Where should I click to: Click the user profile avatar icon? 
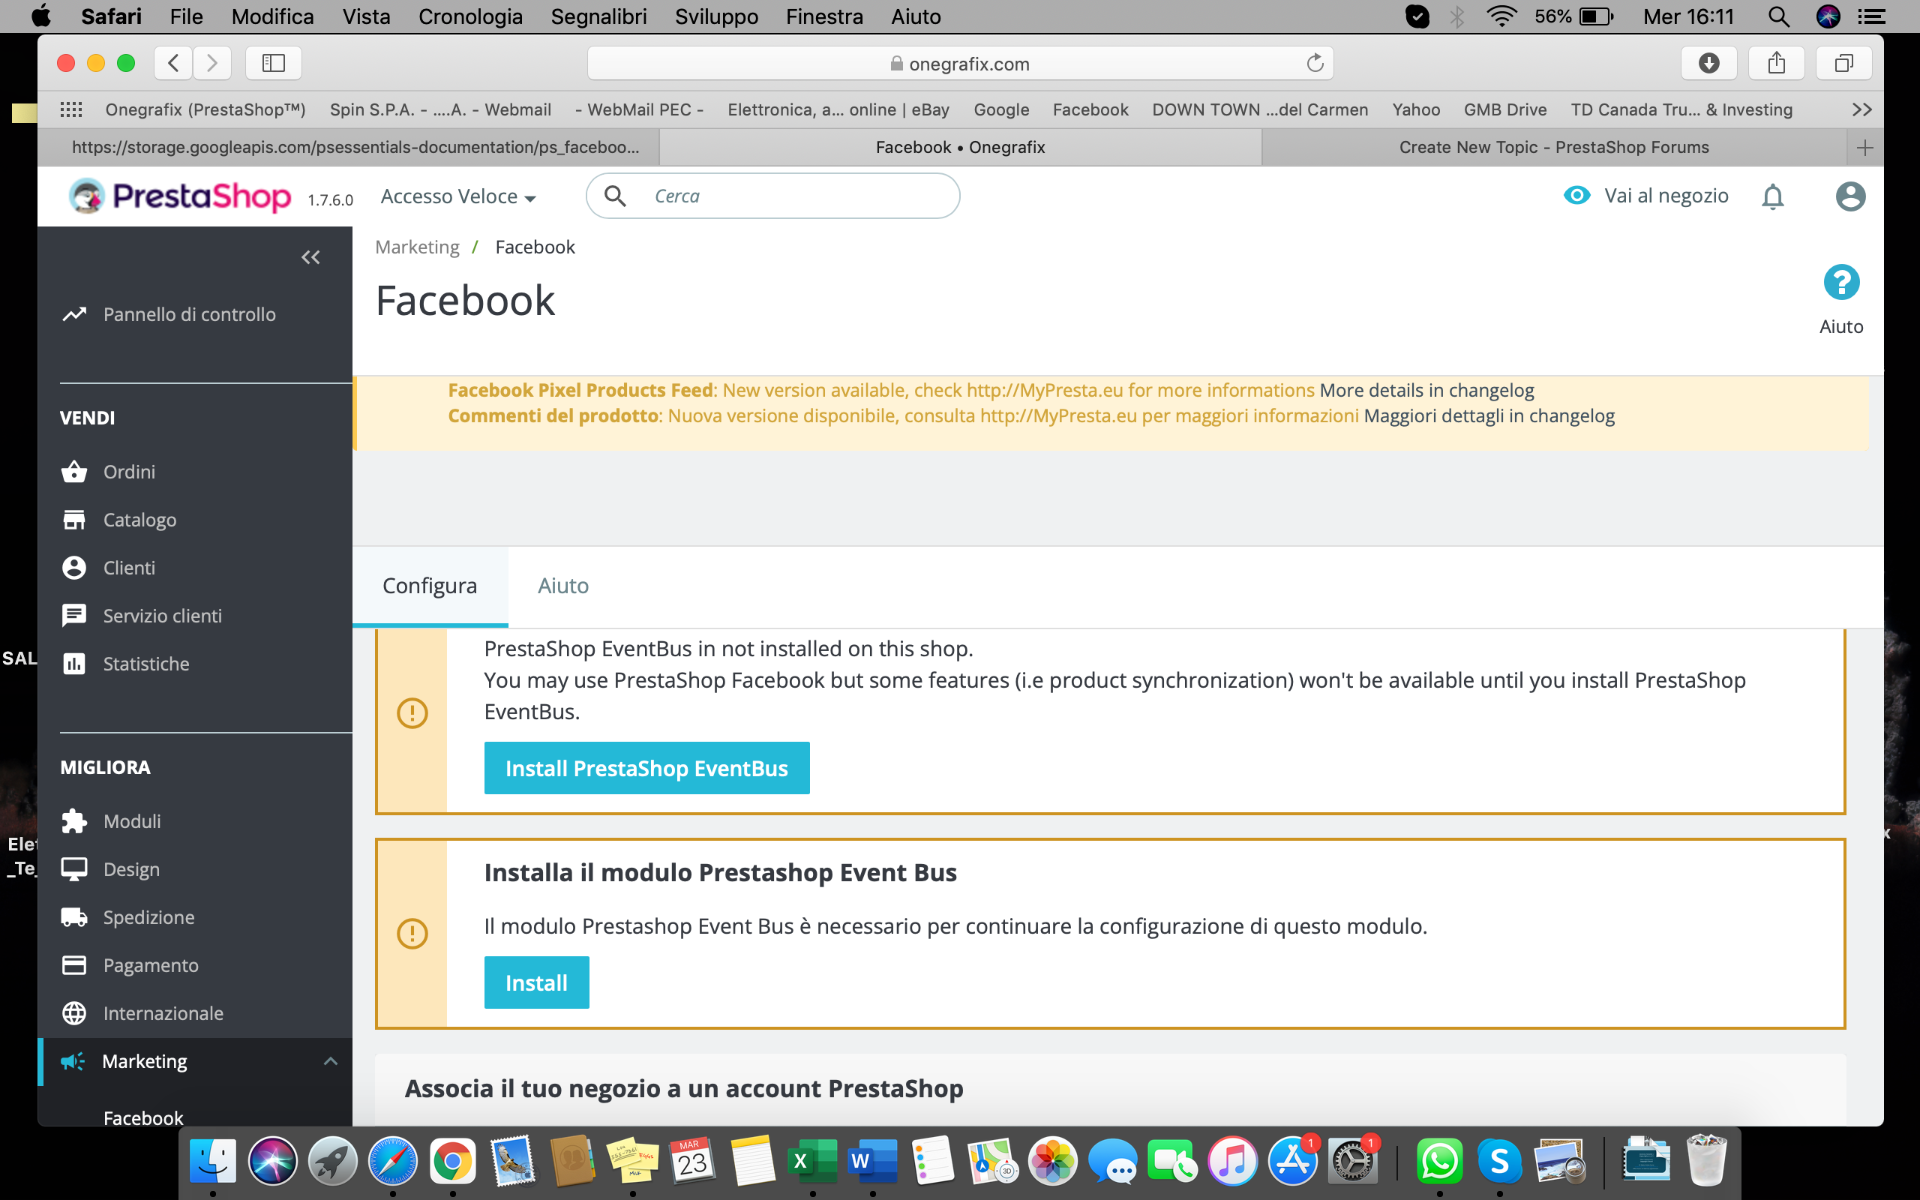(x=1850, y=196)
